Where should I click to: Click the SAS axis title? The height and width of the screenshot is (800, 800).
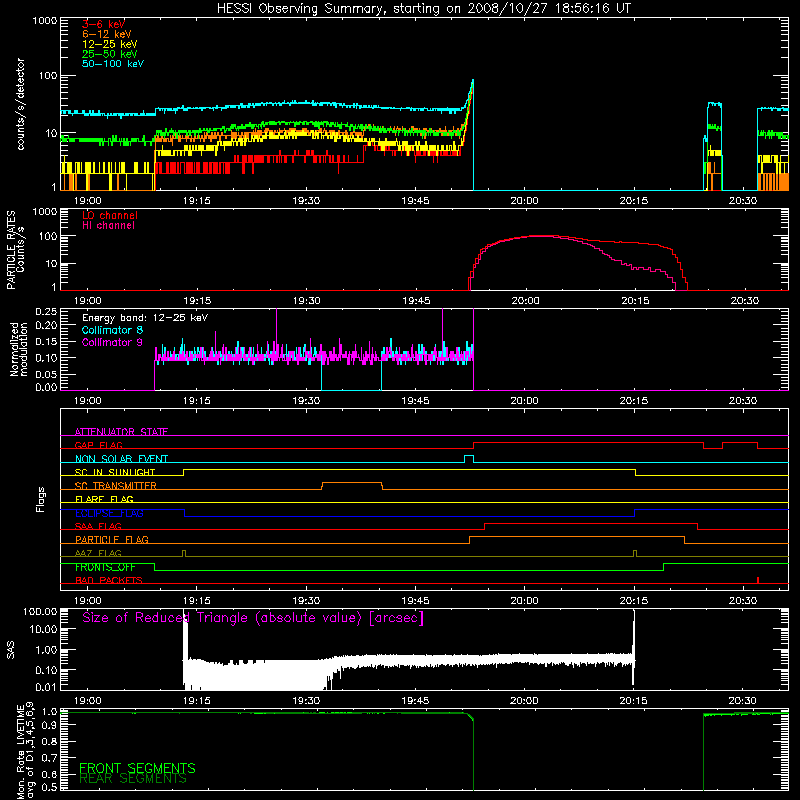tap(11, 650)
